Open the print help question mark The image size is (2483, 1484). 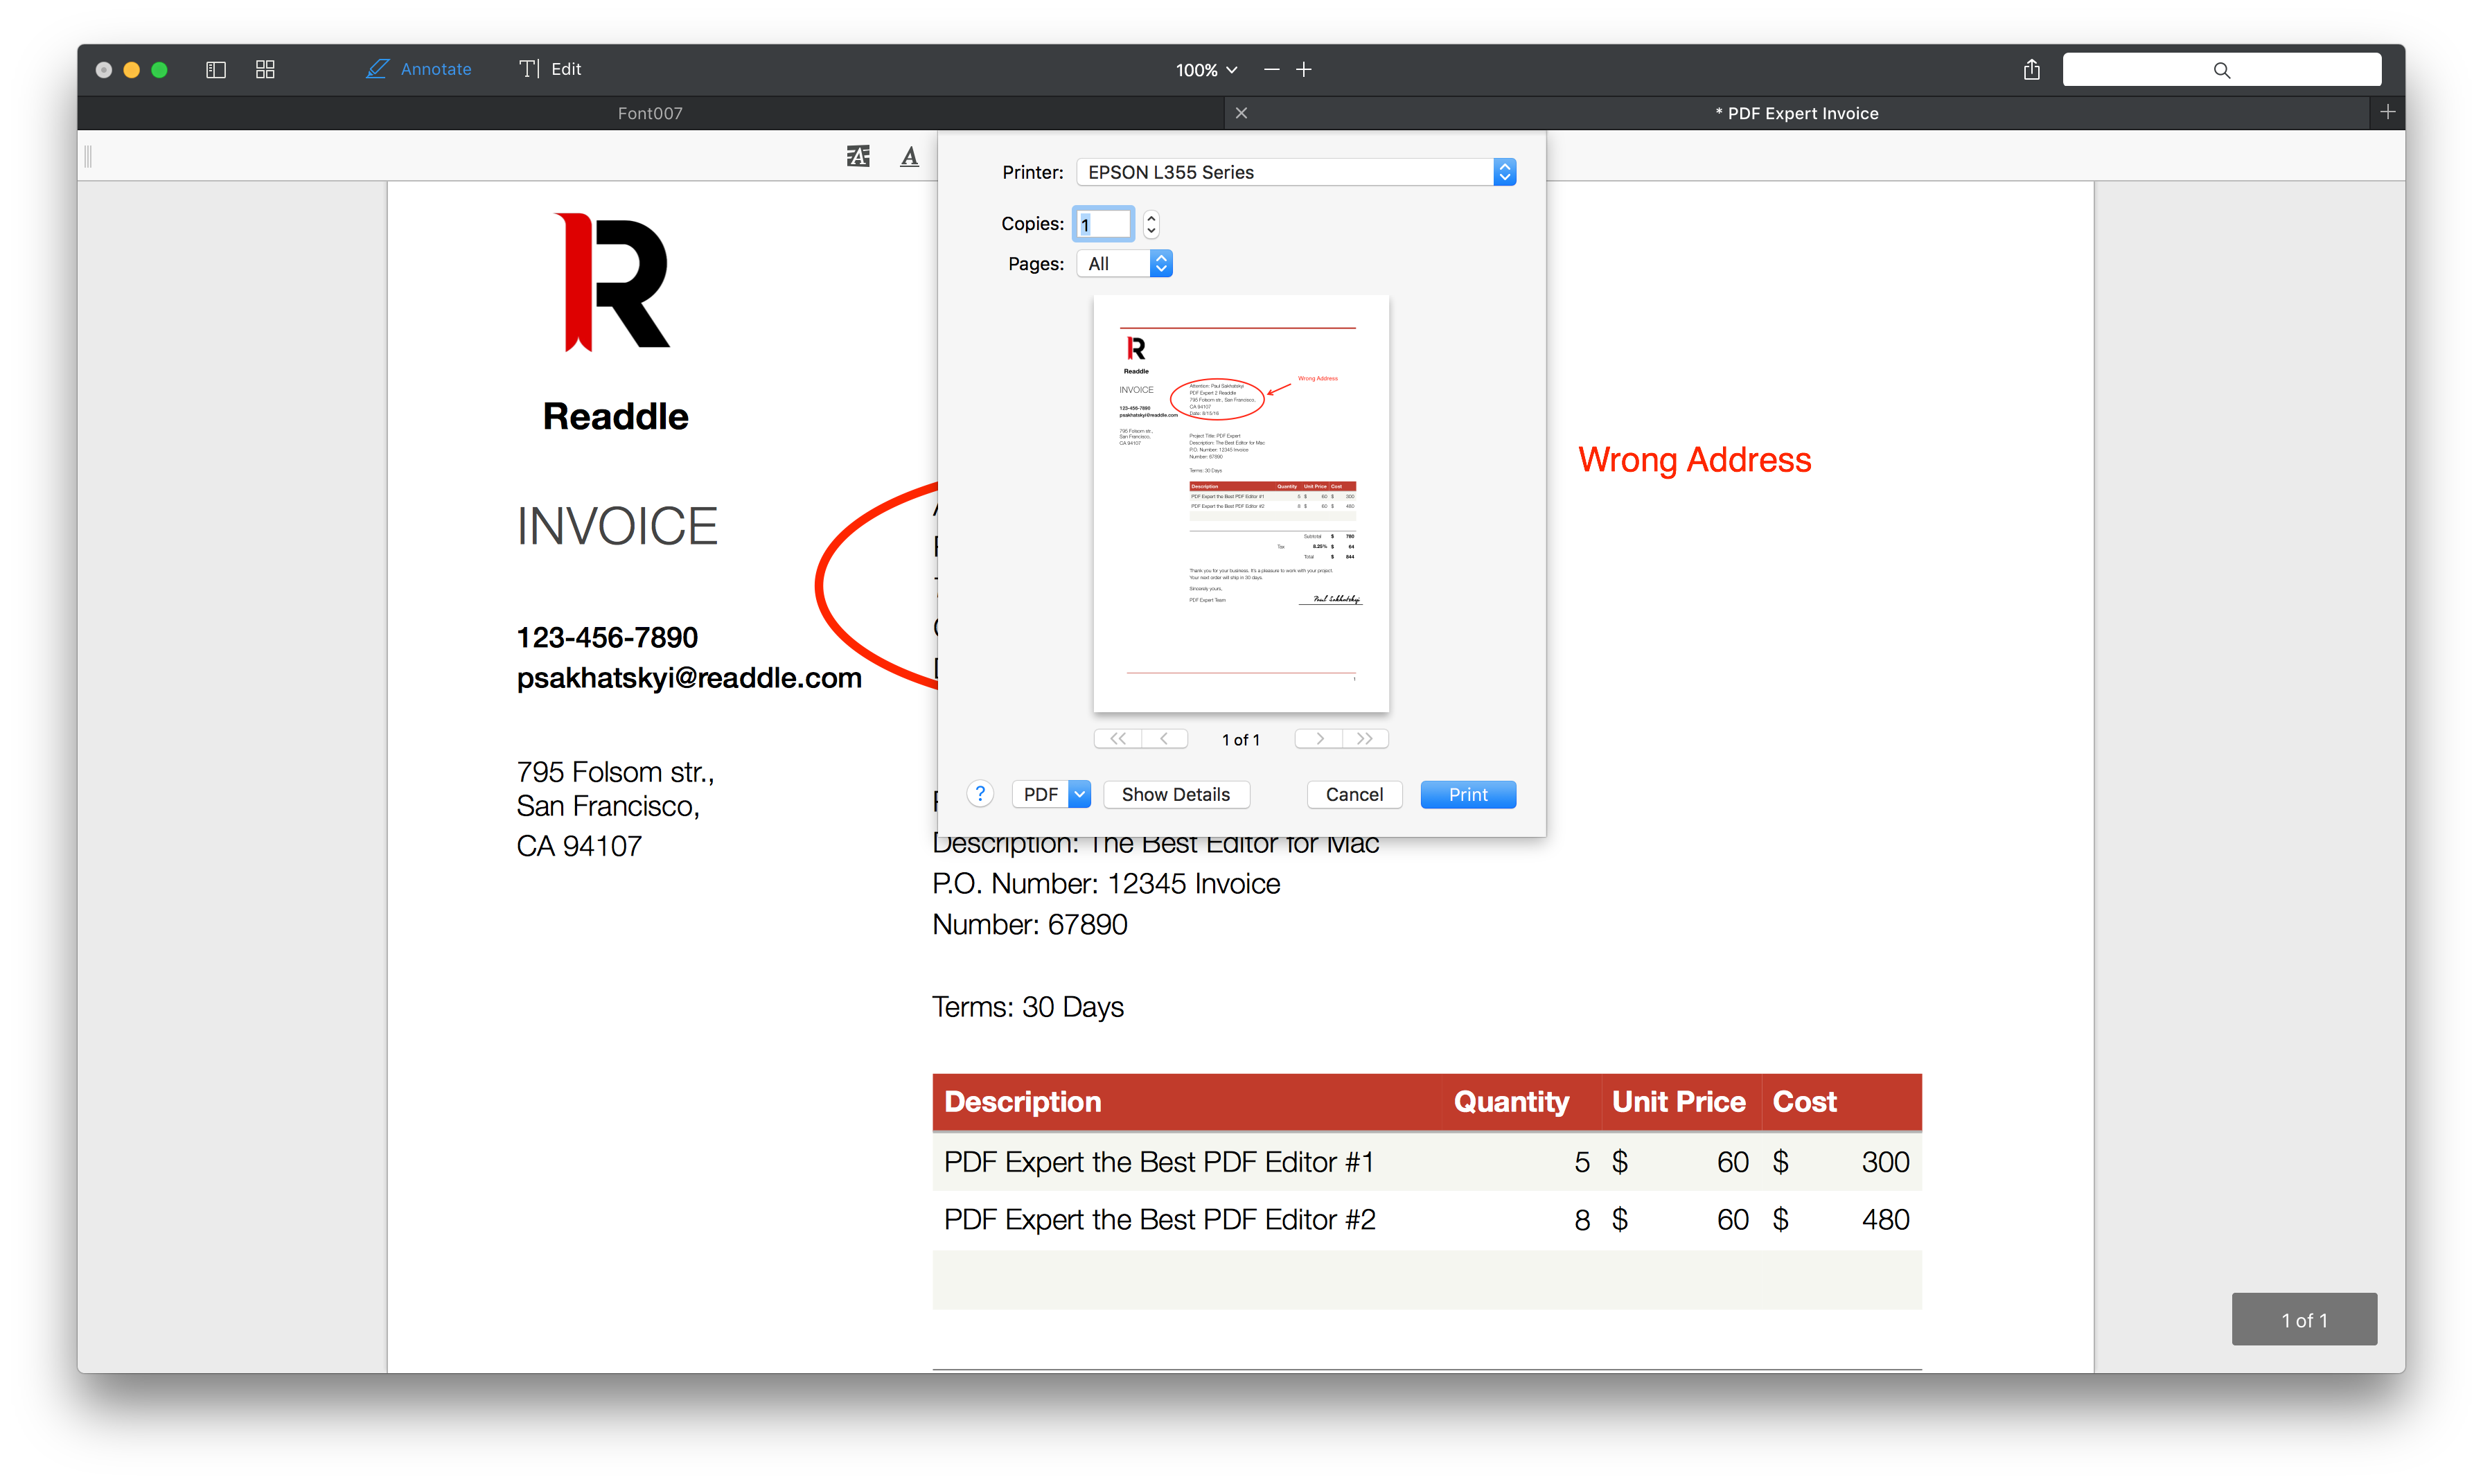[980, 794]
